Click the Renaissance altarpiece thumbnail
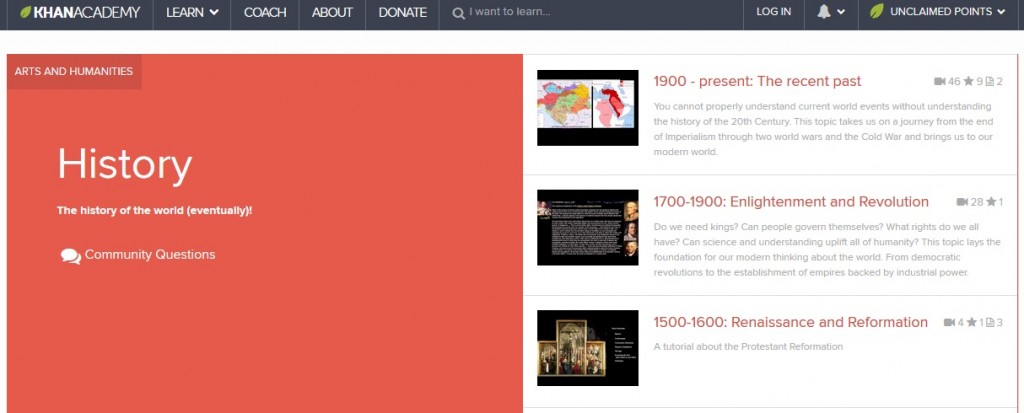The width and height of the screenshot is (1024, 413). click(x=588, y=348)
